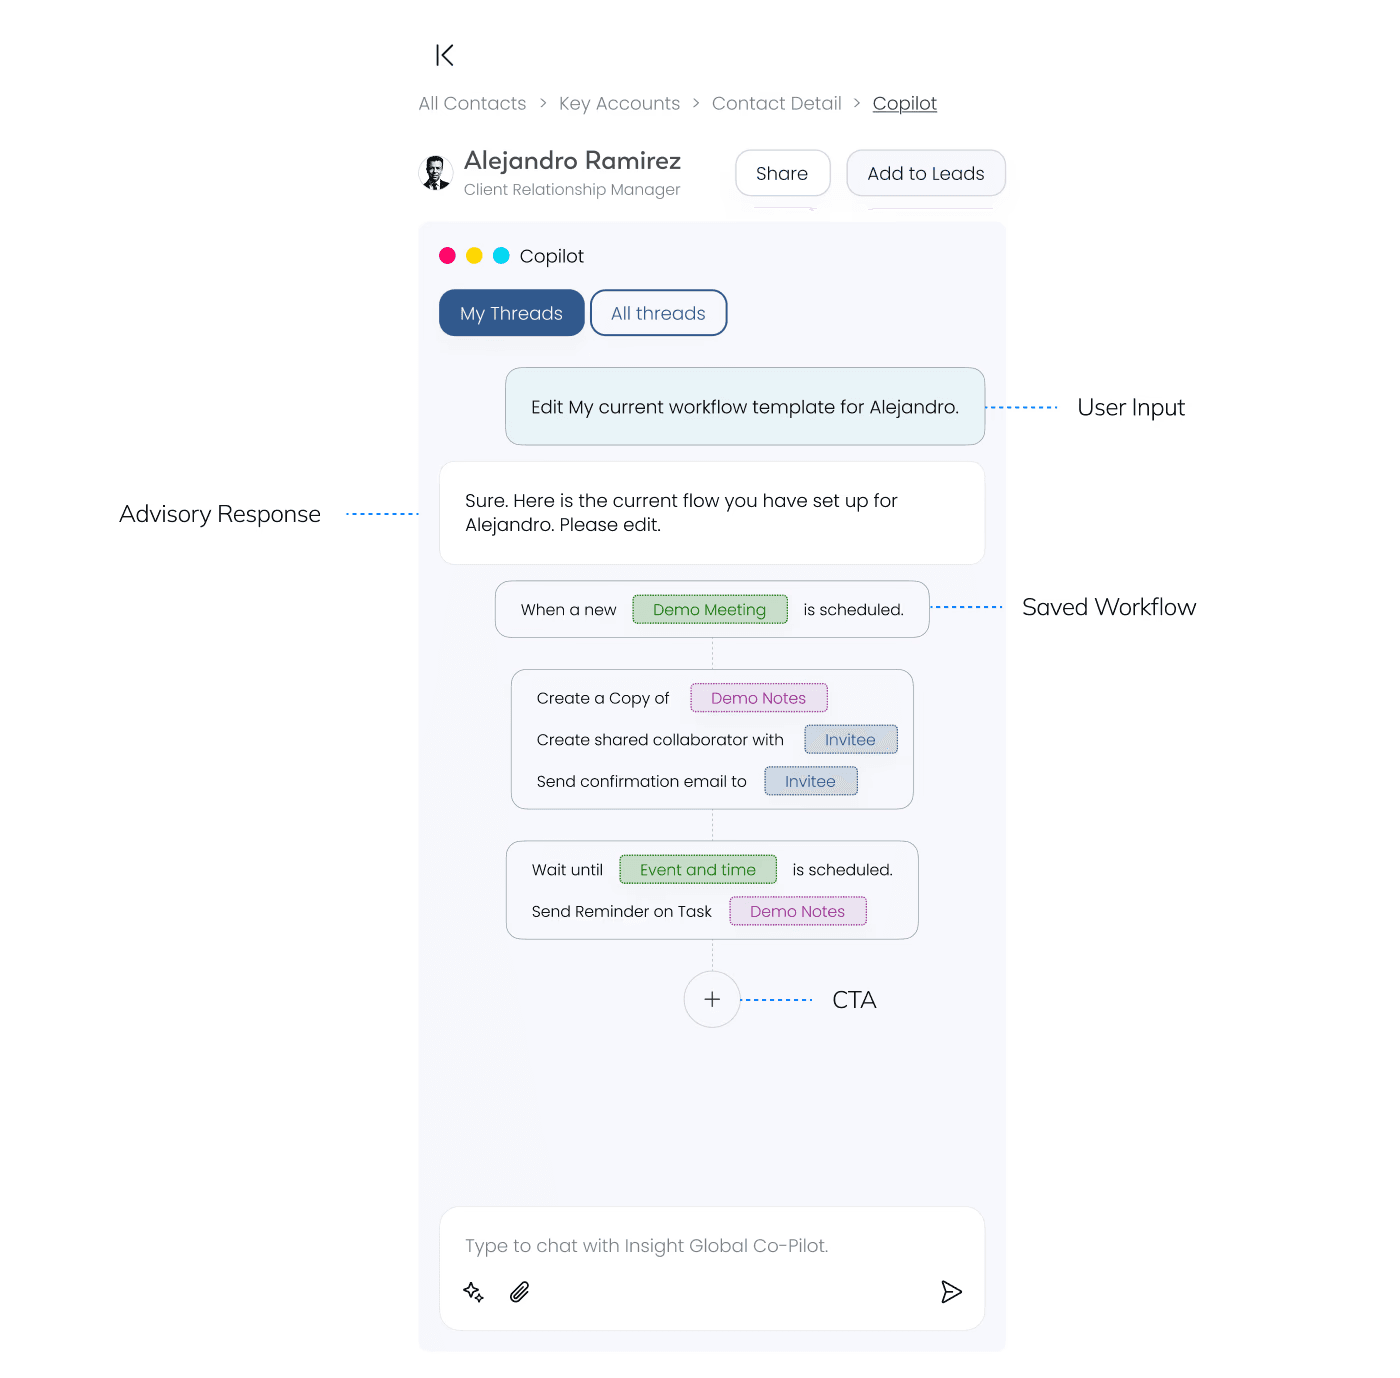Open the Copilot breadcrumb link

click(x=904, y=103)
